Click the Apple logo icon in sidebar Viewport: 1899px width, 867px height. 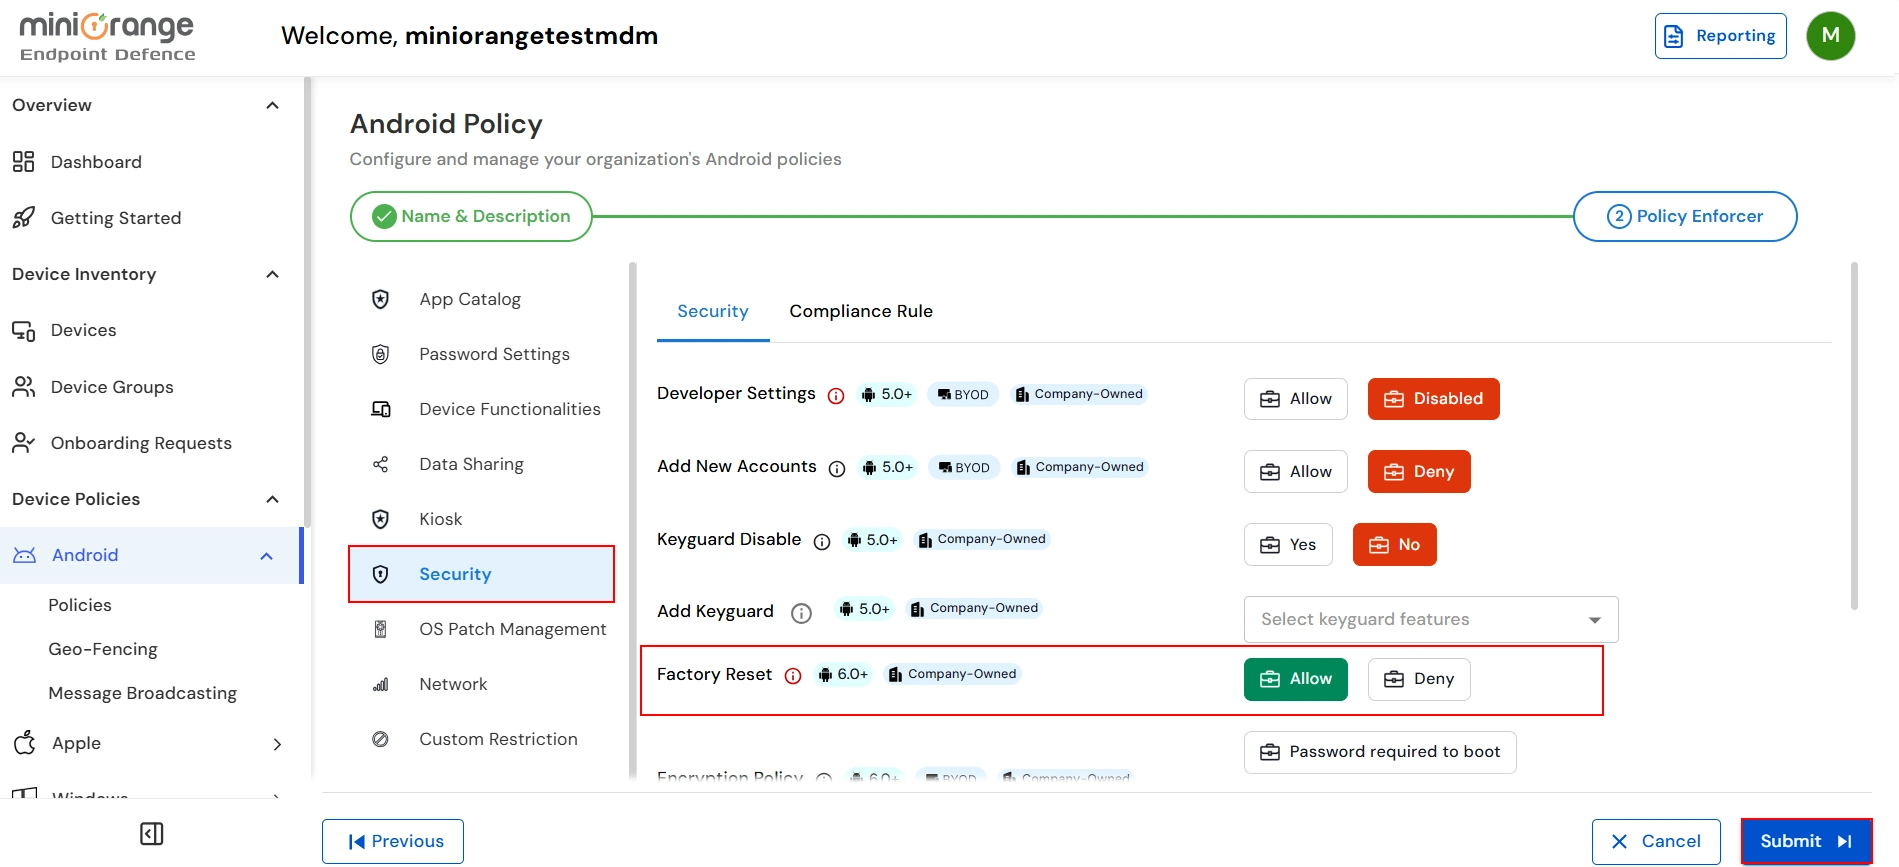(x=25, y=742)
